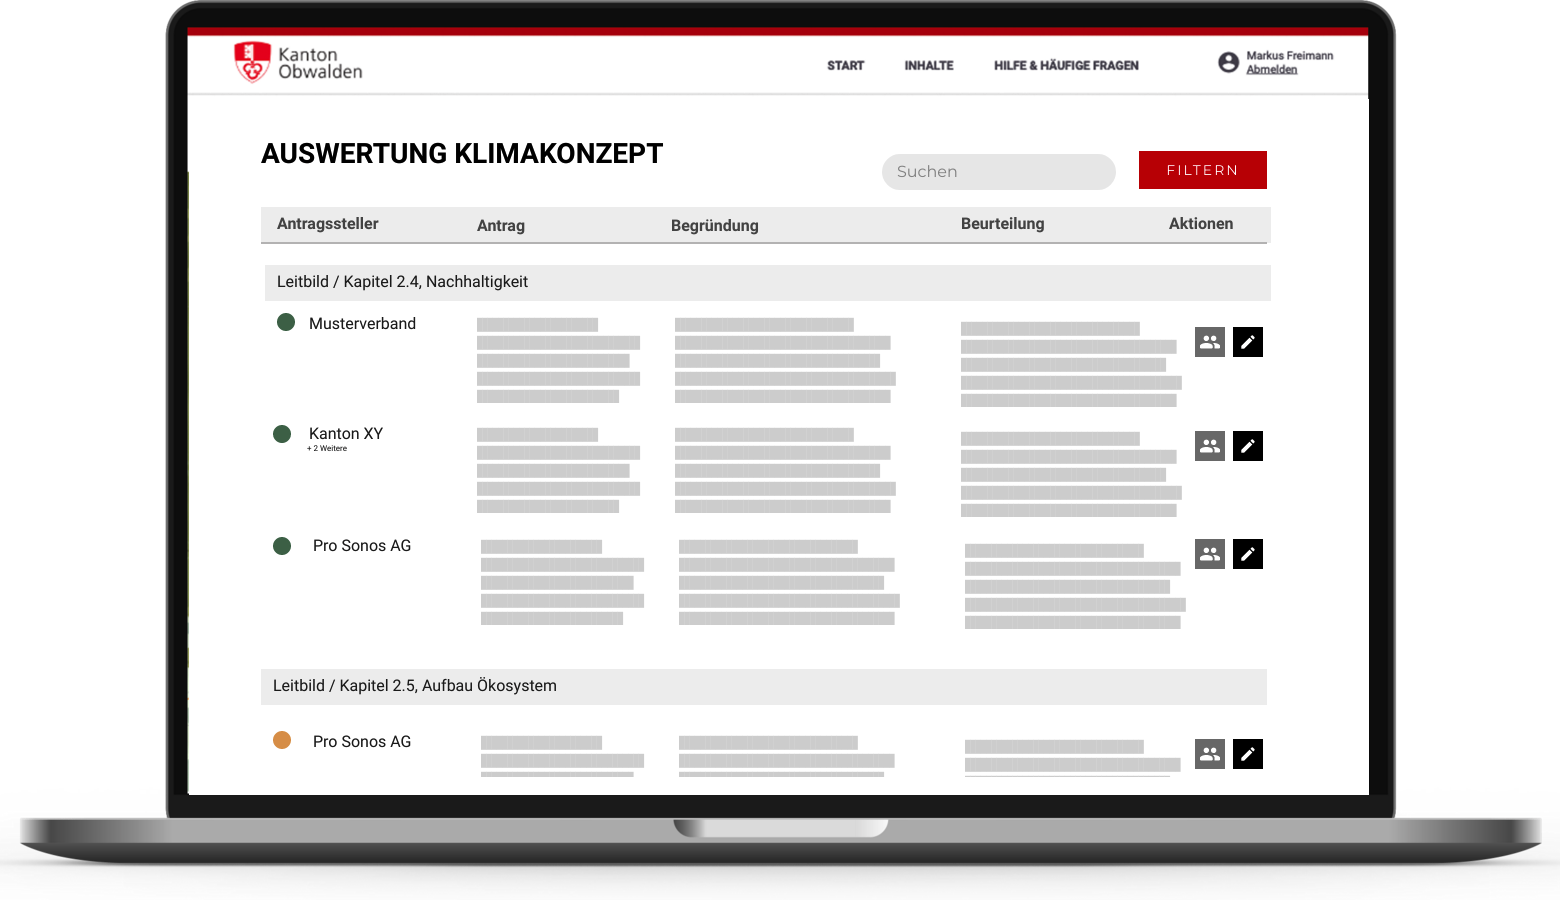This screenshot has height=900, width=1560.
Task: Click the group/members icon beside Musterverband
Action: [1209, 342]
